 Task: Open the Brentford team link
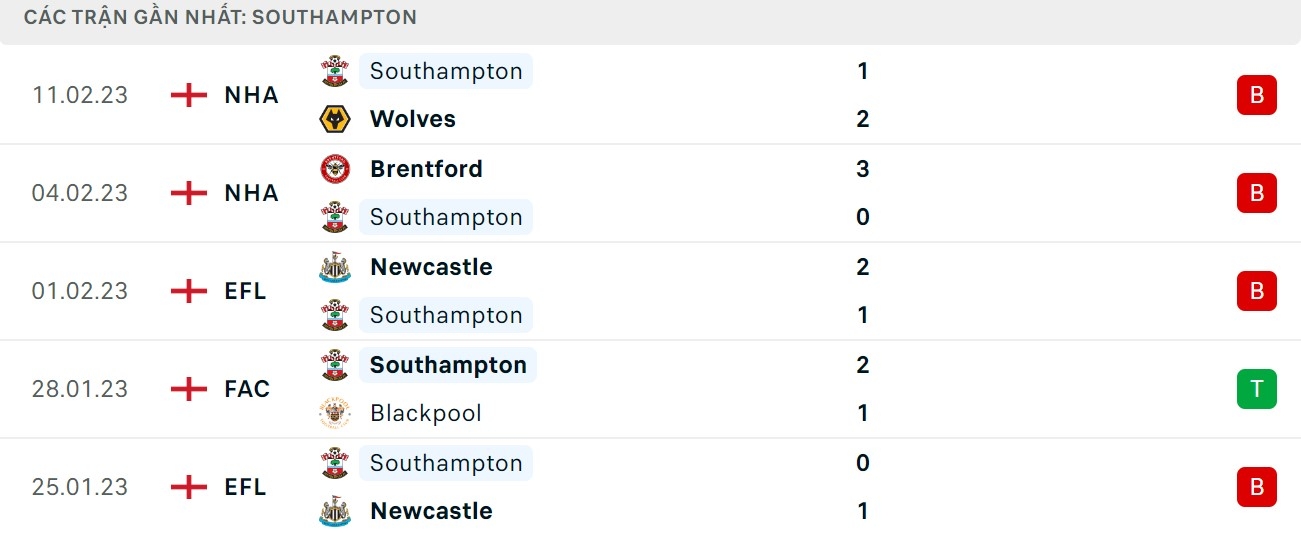coord(426,169)
